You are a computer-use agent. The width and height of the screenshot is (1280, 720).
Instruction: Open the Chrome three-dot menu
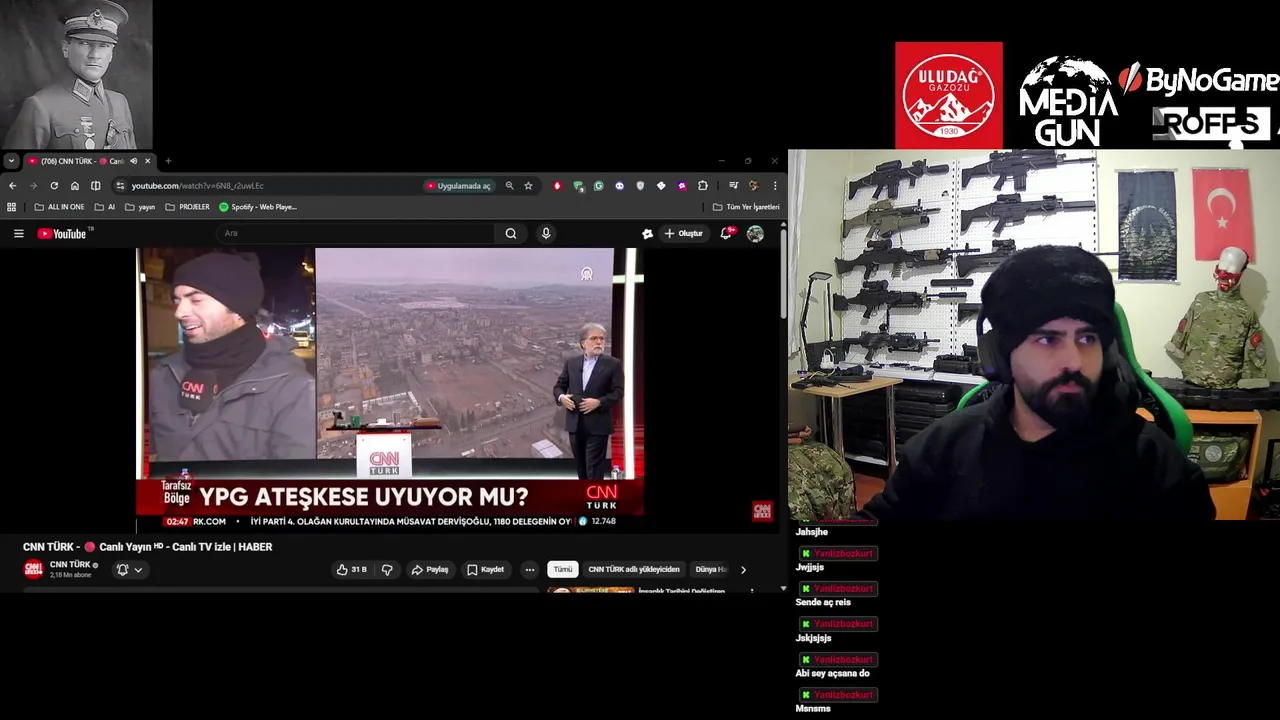(774, 185)
